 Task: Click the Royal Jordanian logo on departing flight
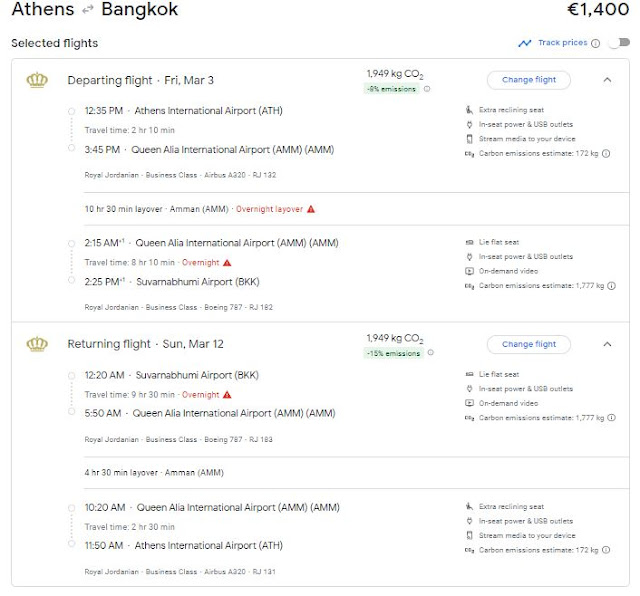pos(37,80)
